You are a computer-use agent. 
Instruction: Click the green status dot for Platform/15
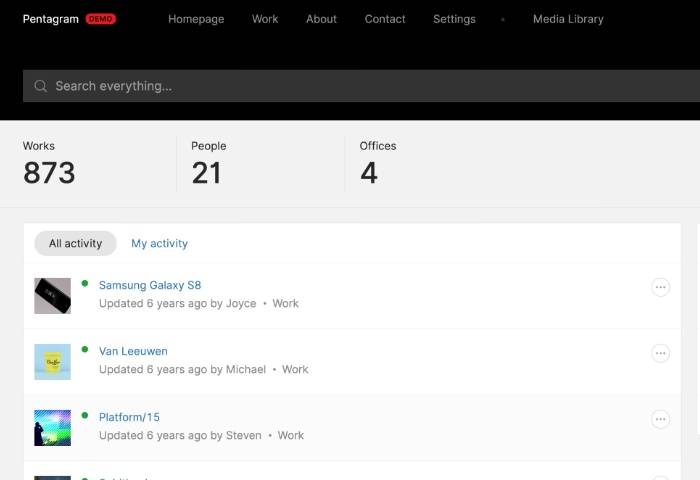[x=85, y=415]
